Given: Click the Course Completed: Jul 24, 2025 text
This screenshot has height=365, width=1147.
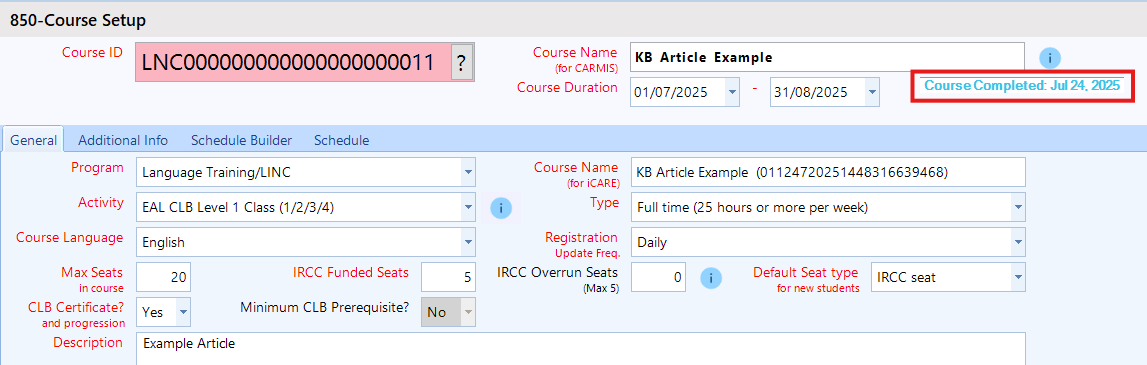Looking at the screenshot, I should point(1022,86).
